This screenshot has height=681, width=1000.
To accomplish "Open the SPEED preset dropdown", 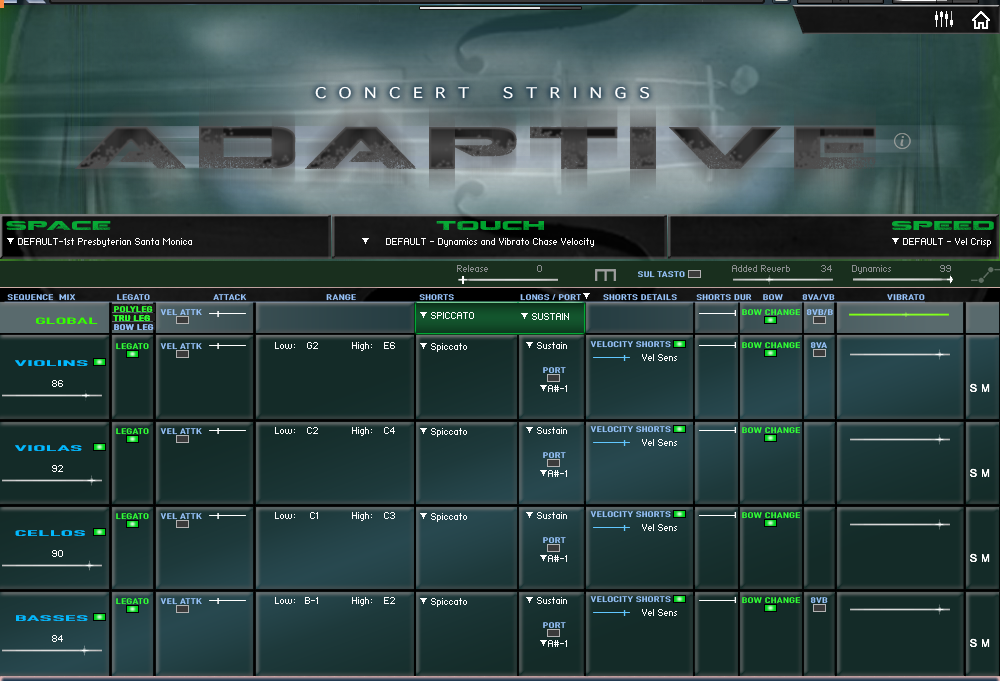I will [x=941, y=242].
